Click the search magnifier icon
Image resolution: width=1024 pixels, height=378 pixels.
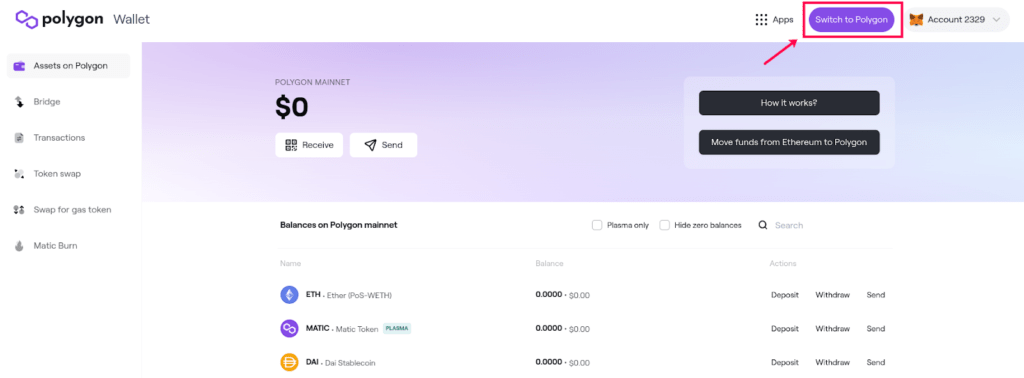tap(762, 225)
